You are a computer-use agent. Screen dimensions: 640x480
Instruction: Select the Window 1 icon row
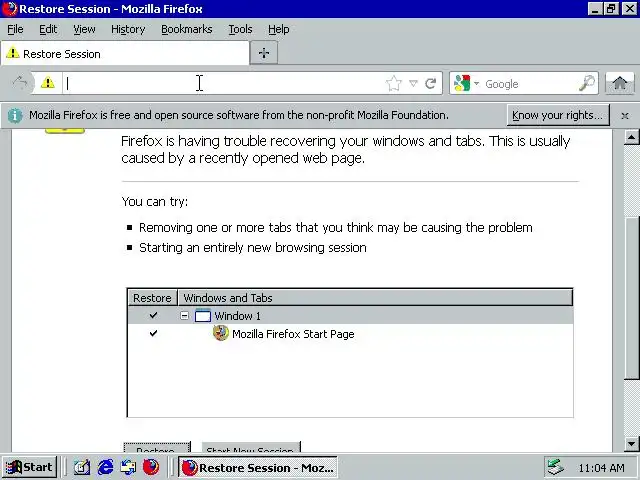(202, 316)
